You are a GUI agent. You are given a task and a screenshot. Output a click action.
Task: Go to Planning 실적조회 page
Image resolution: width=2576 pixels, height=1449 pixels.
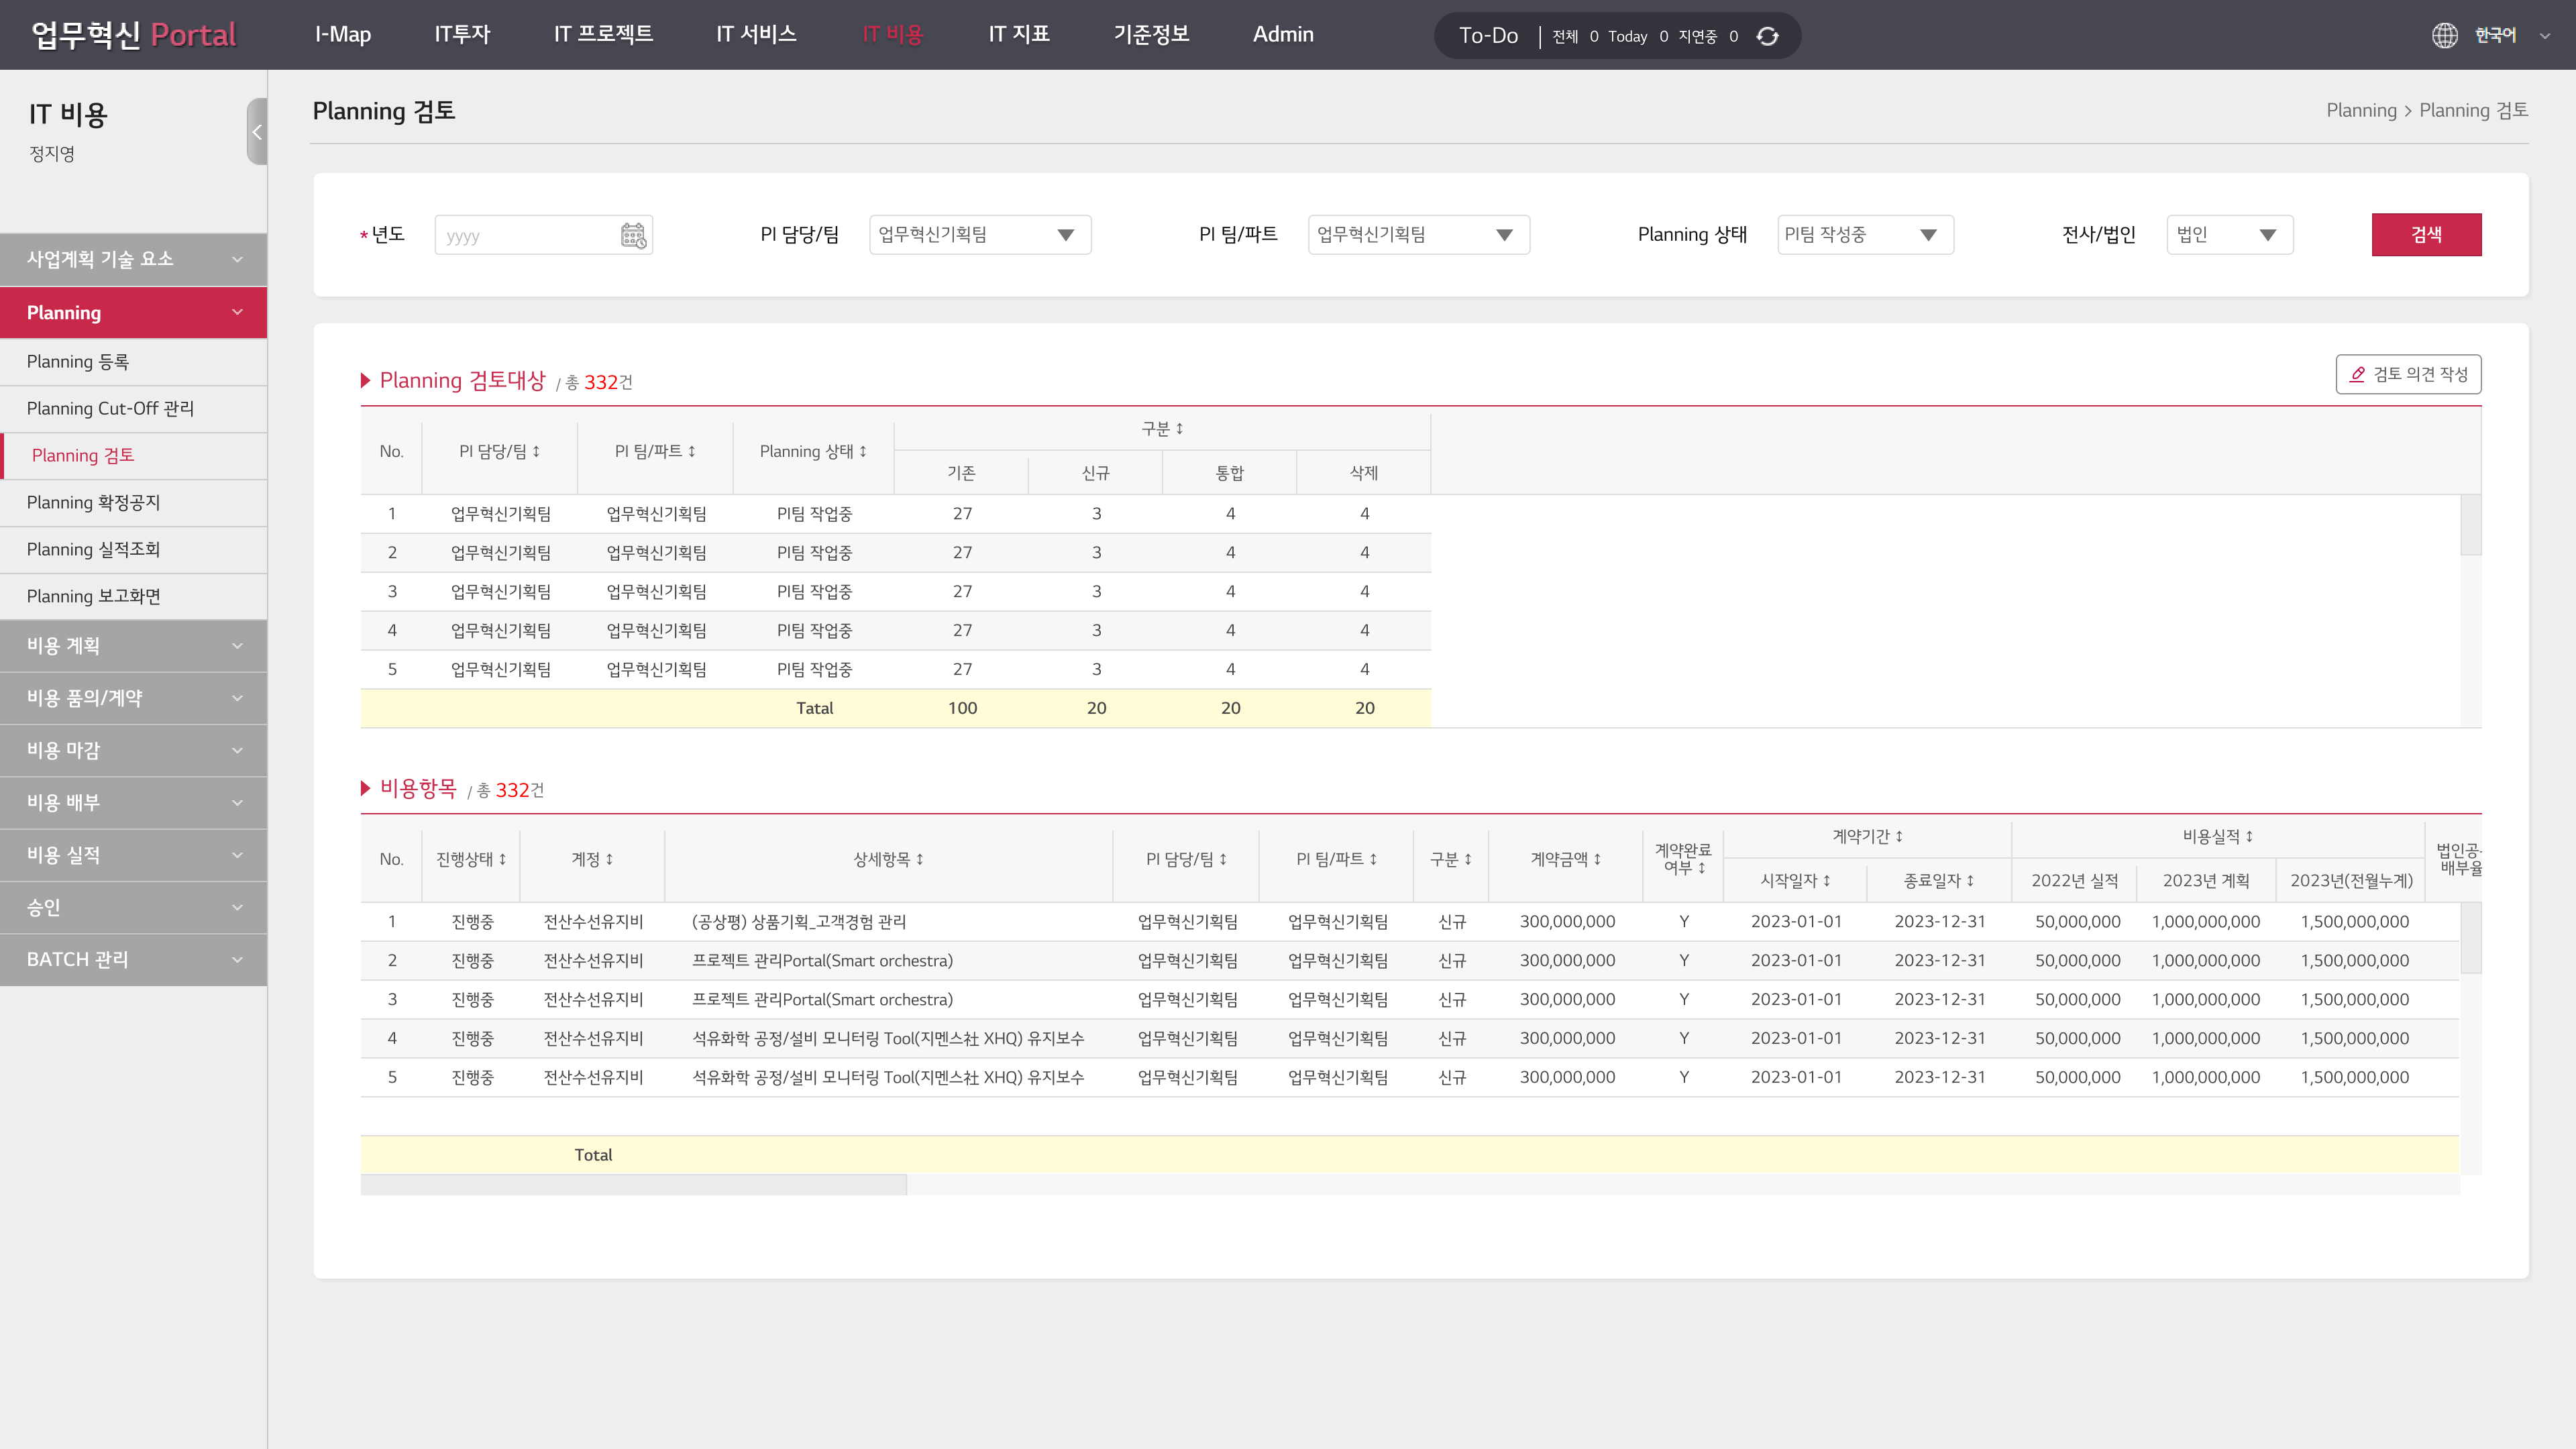coord(134,550)
